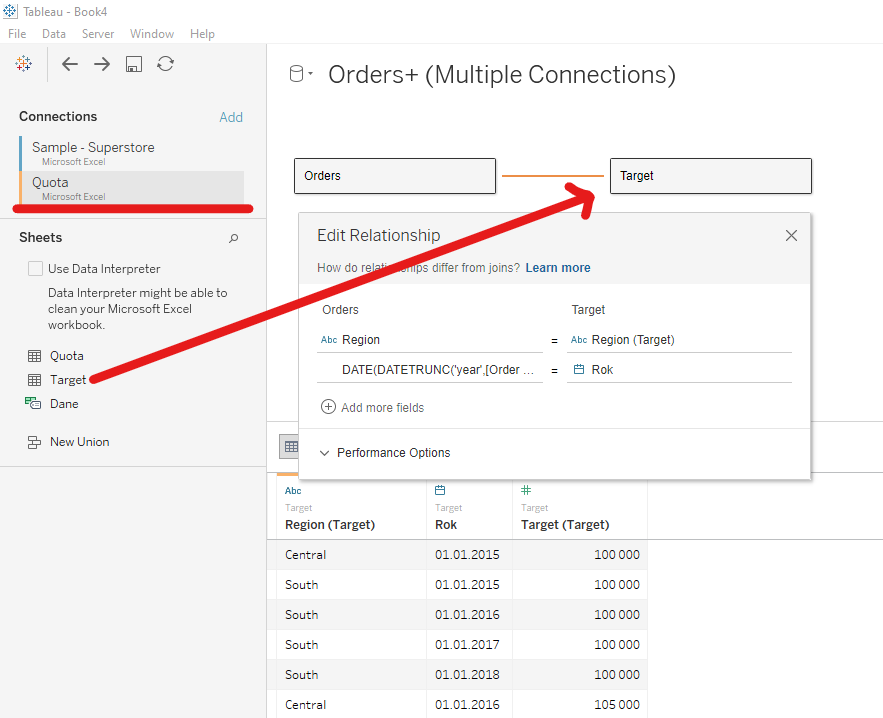Open the data source dropdown next to title

301,74
